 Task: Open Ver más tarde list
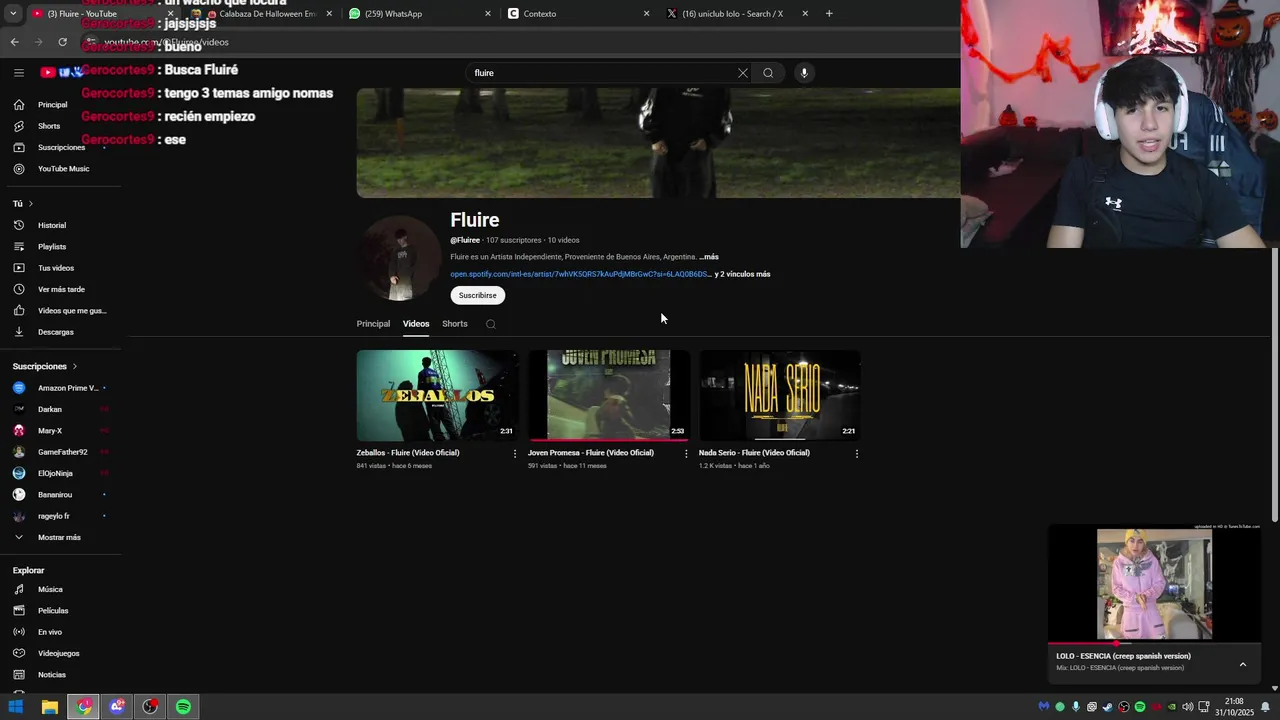[61, 289]
